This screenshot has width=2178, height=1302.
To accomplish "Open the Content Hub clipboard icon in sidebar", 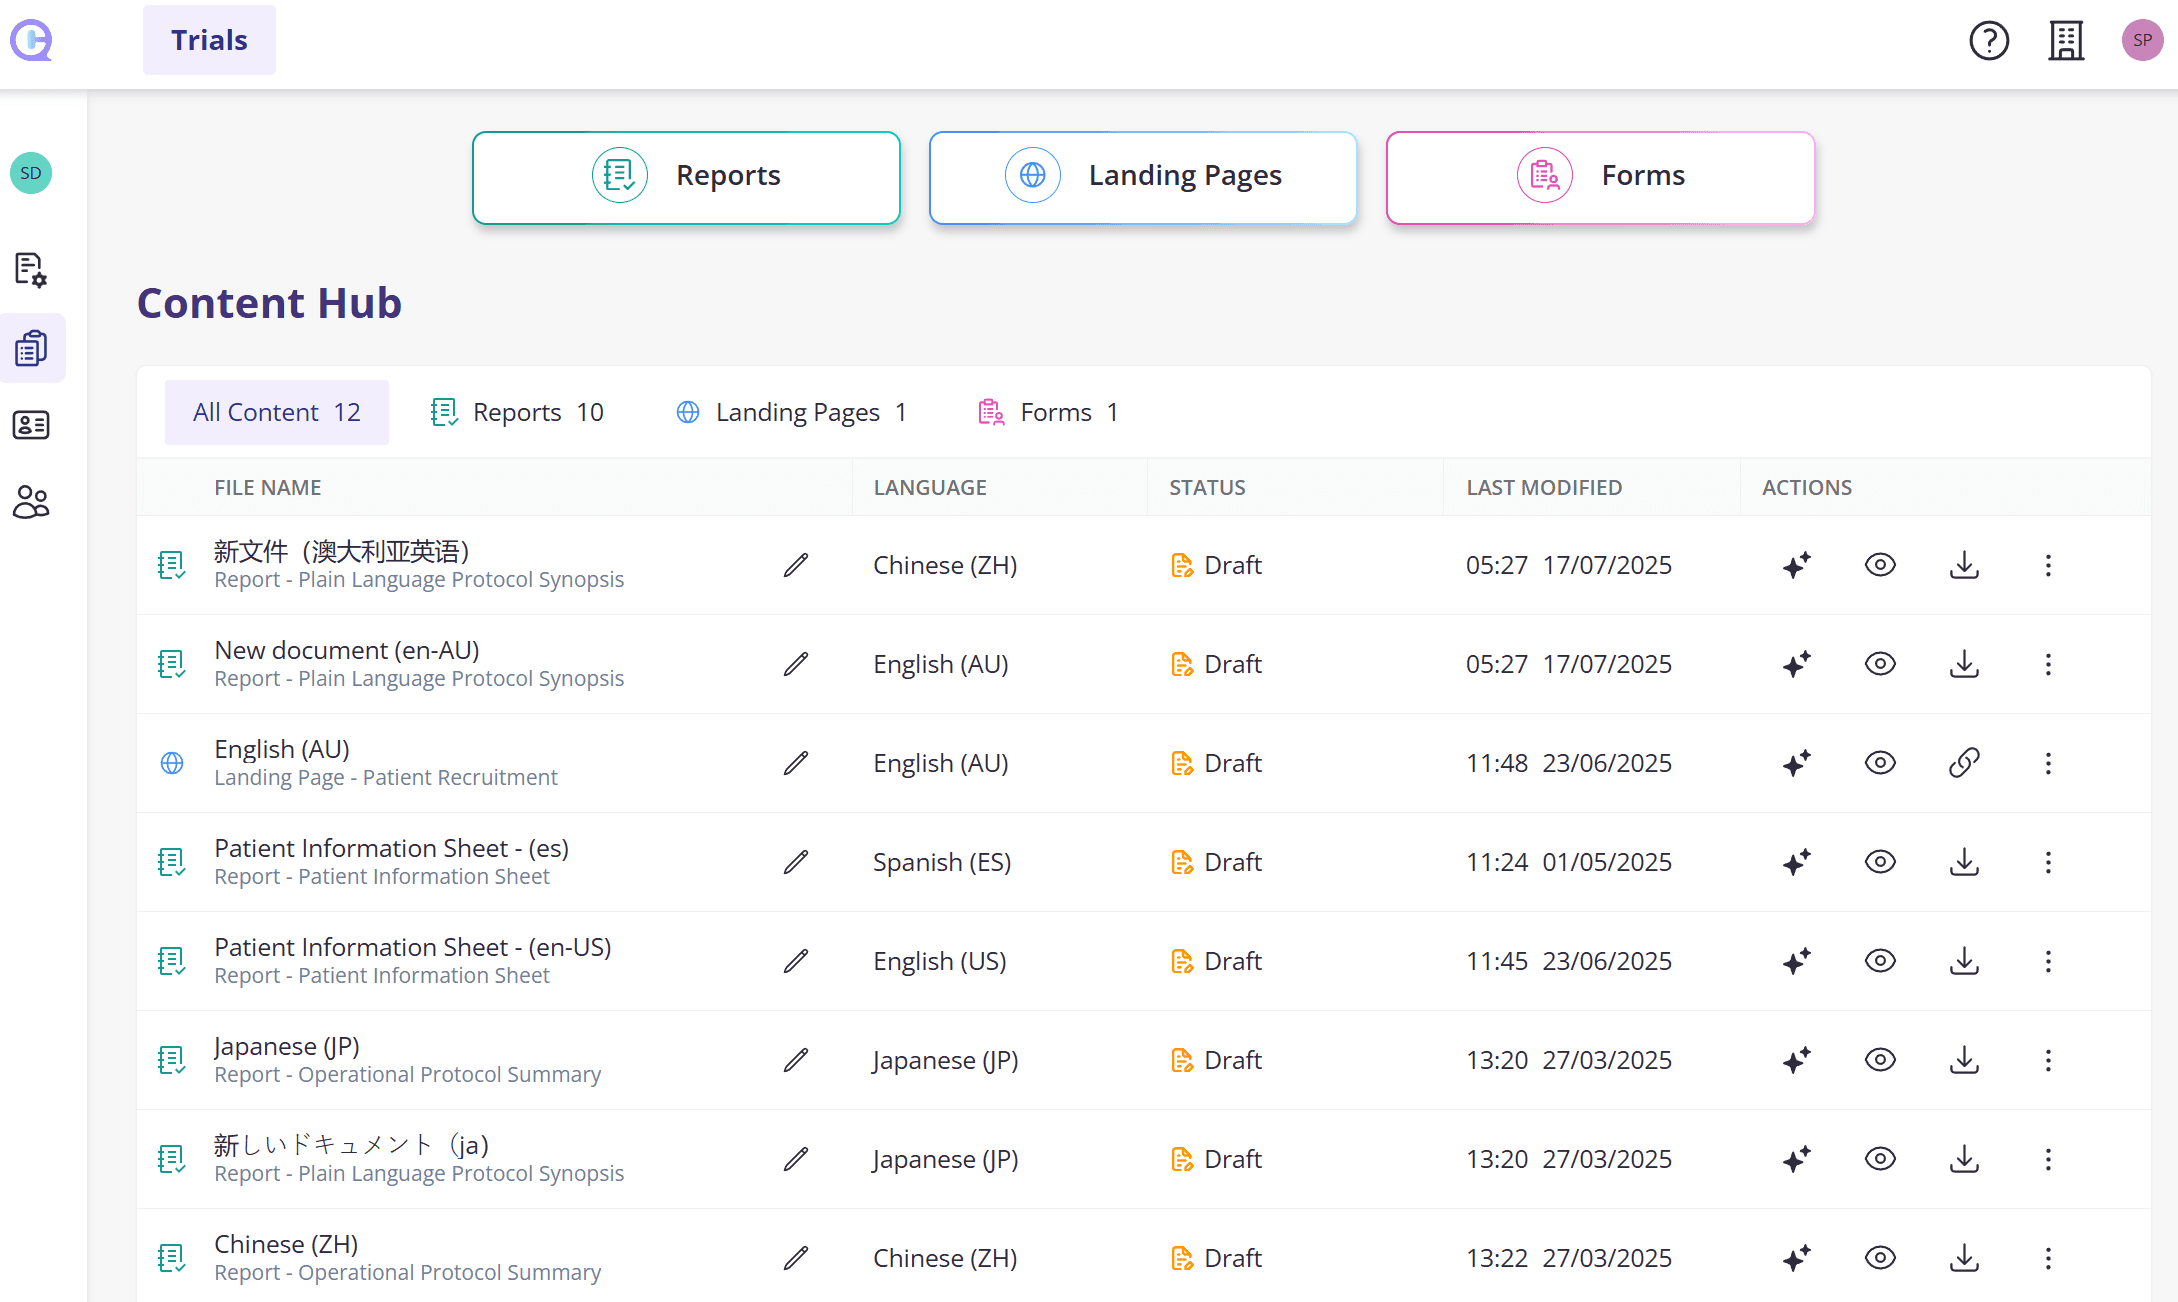I will [x=31, y=347].
